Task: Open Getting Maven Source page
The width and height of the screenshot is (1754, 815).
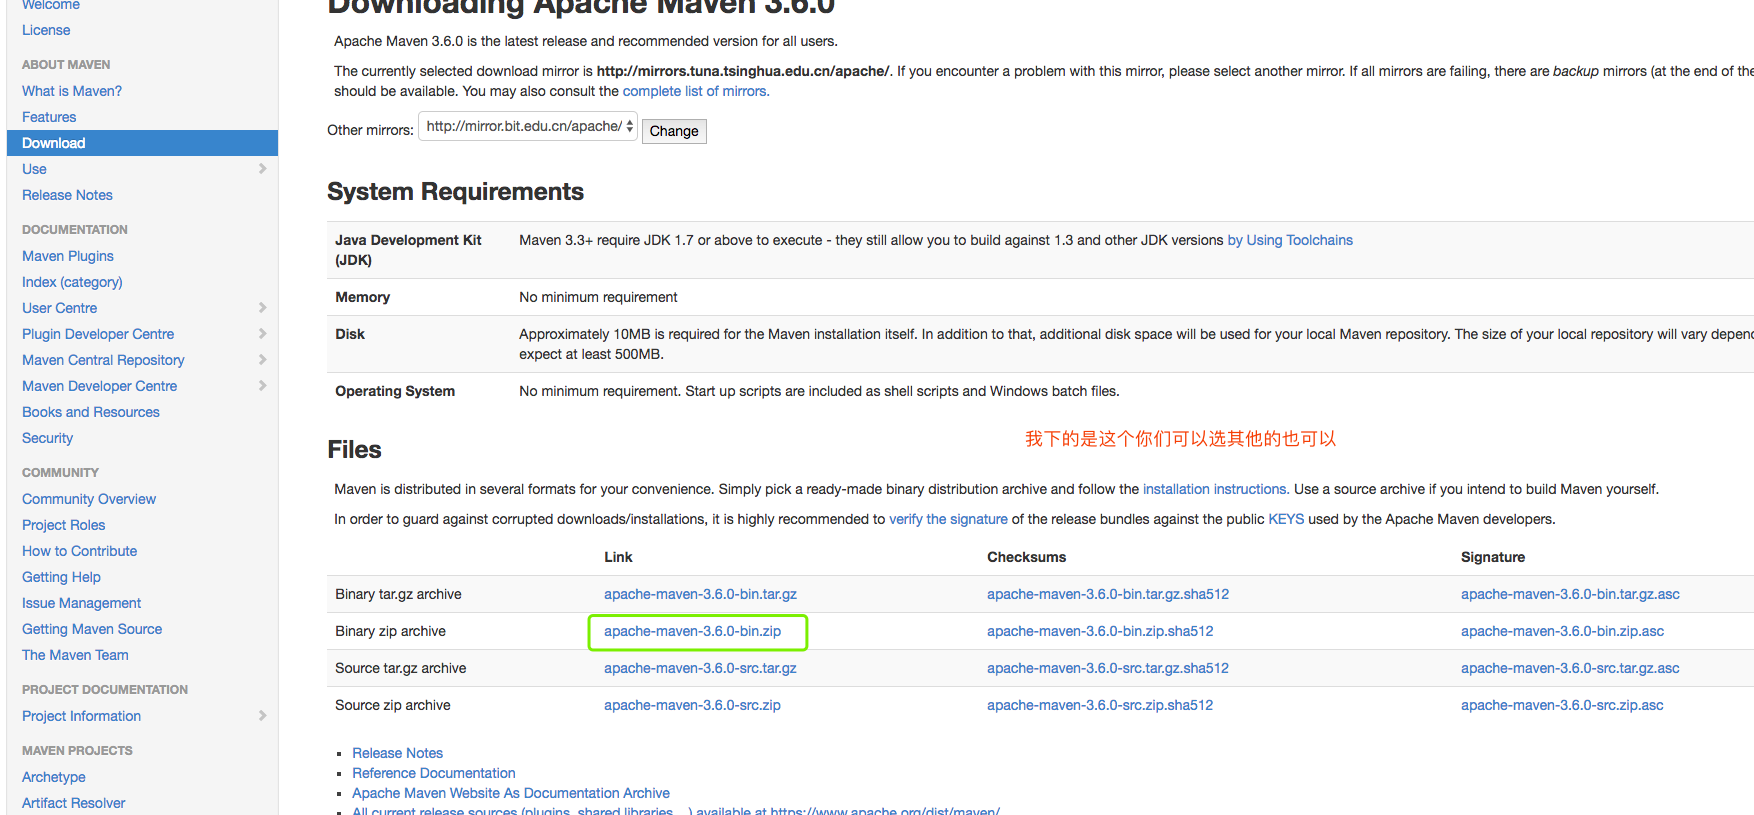Action: [x=92, y=629]
